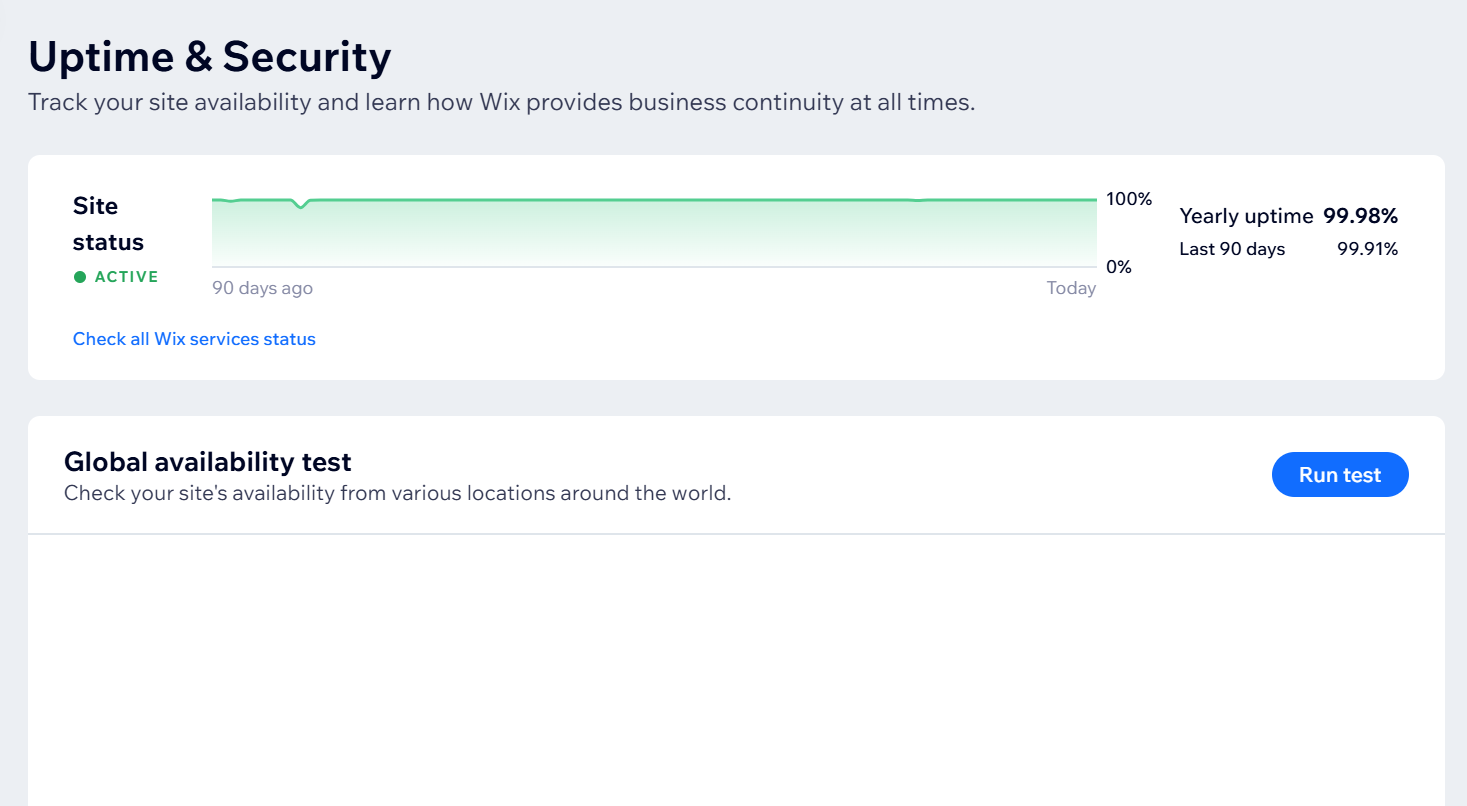Click the '90 days ago' chart label
1467x806 pixels.
[x=262, y=288]
